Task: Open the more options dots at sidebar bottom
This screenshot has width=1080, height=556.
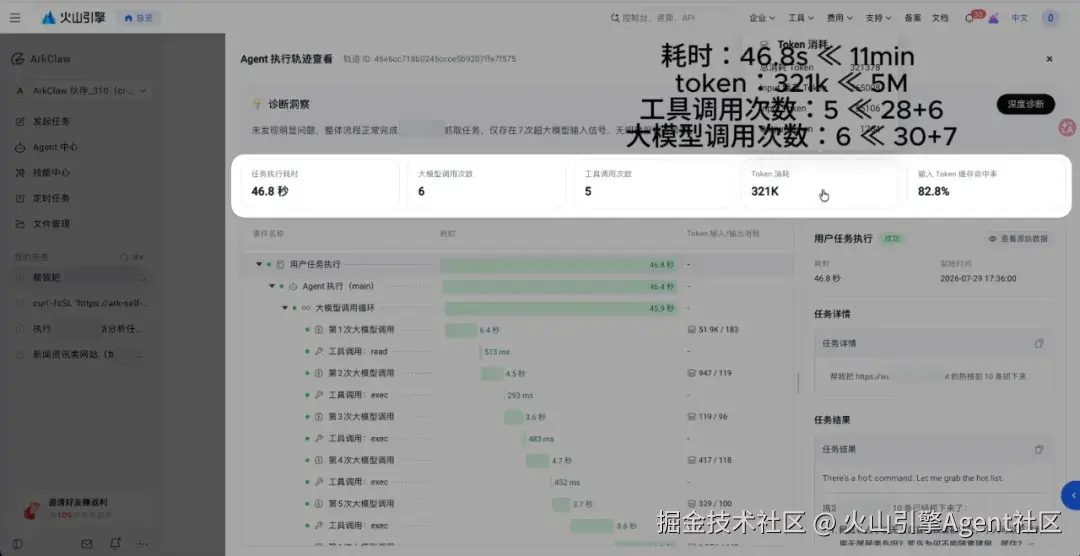Action: coord(142,544)
